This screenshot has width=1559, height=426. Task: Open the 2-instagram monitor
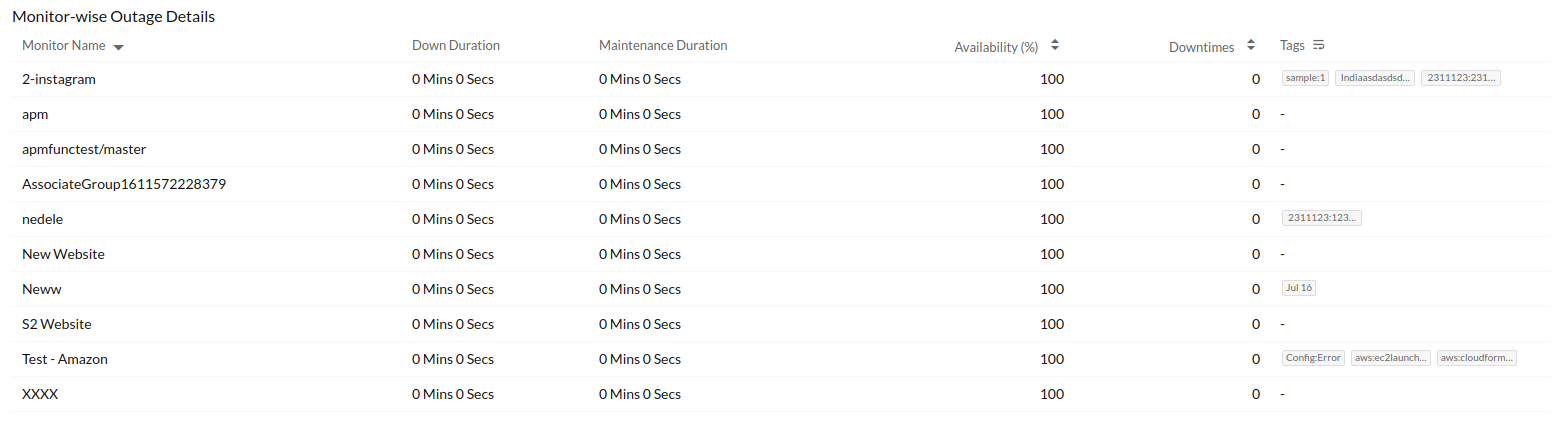(59, 79)
